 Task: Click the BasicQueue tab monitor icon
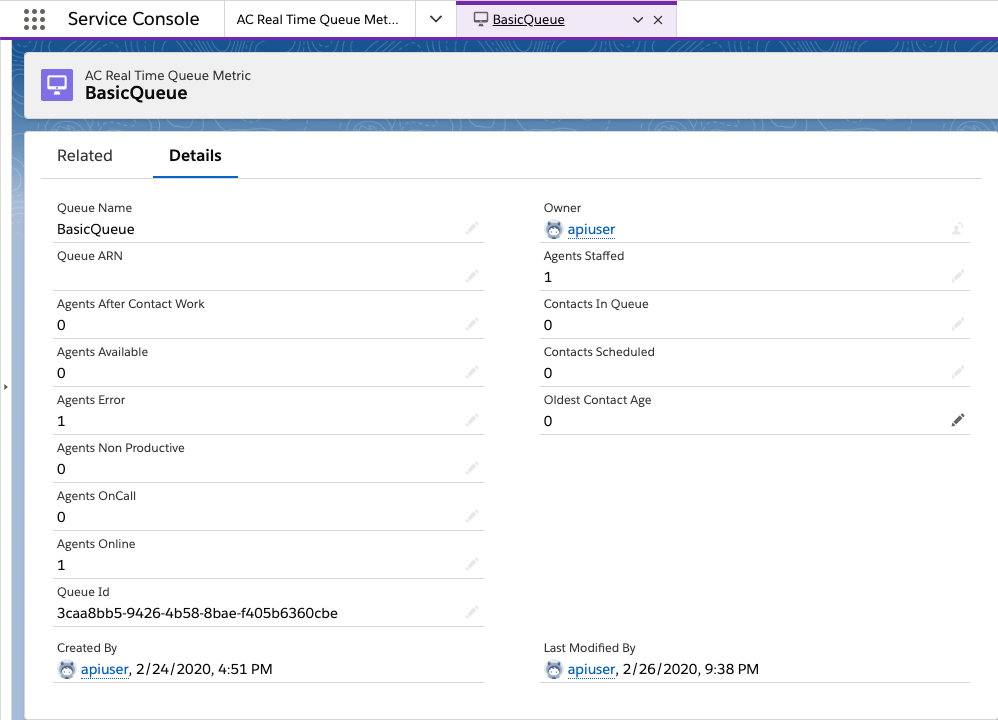coord(481,19)
